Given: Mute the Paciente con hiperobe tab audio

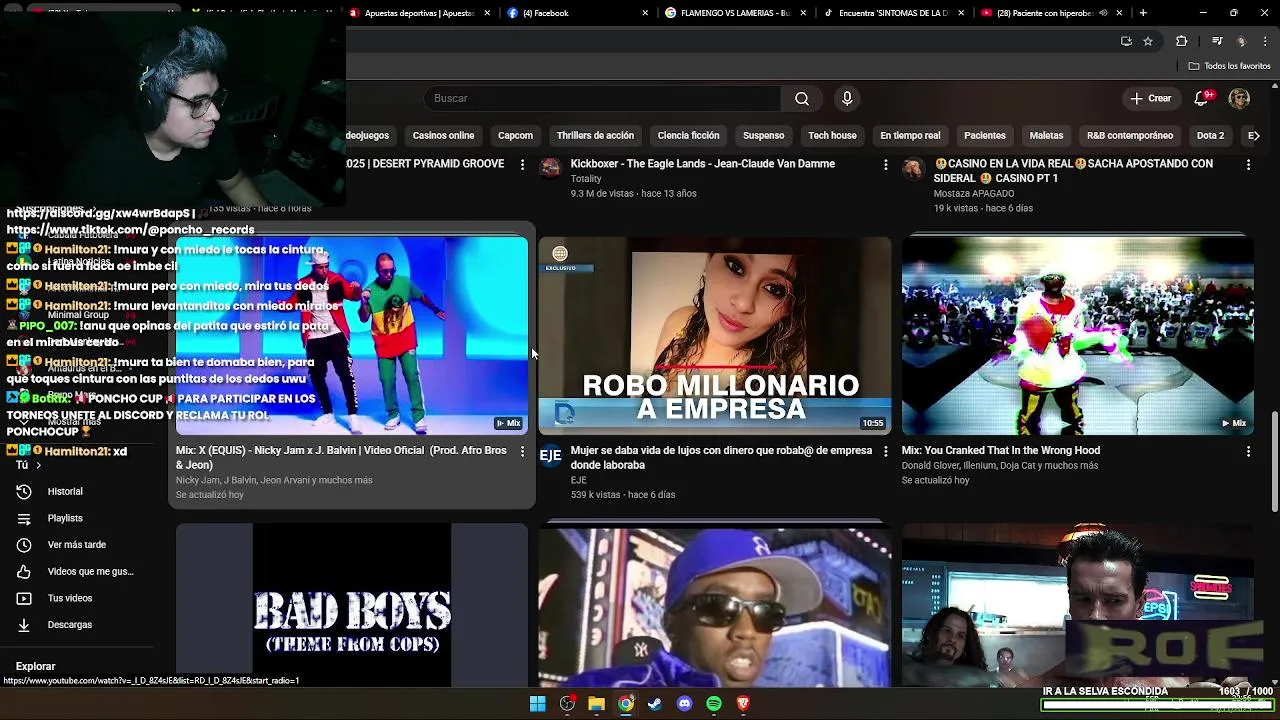Looking at the screenshot, I should pos(1104,13).
